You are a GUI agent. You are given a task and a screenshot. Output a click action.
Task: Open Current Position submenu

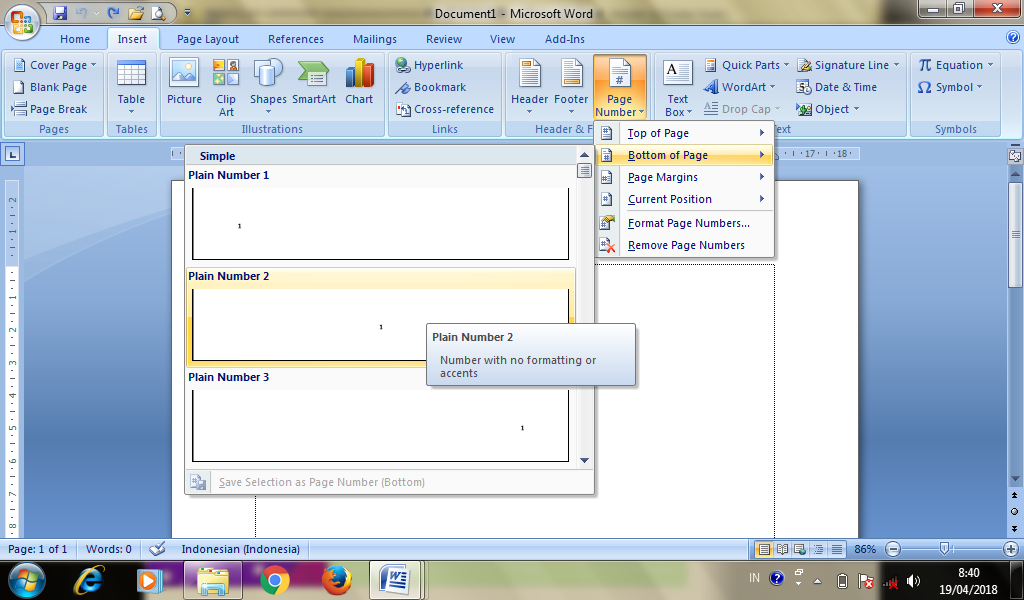pos(684,199)
